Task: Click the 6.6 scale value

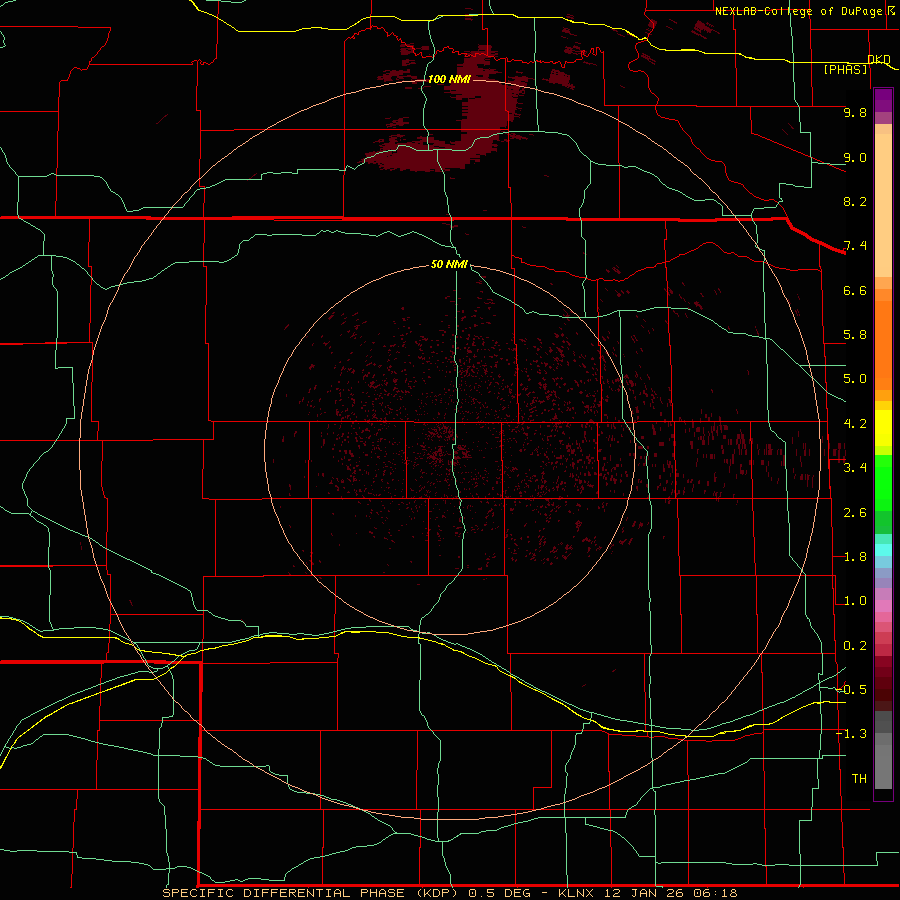Action: pyautogui.click(x=855, y=290)
